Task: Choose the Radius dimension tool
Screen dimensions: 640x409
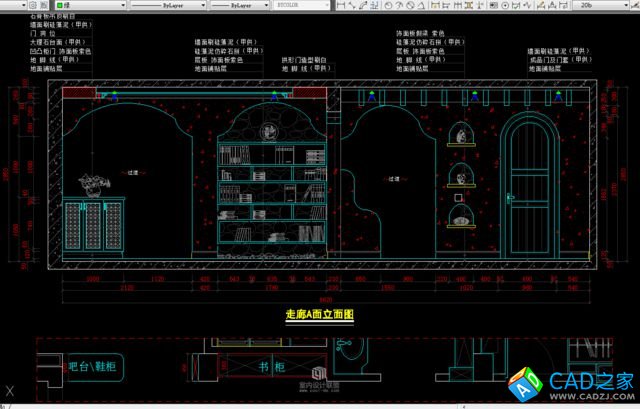Action: click(388, 5)
